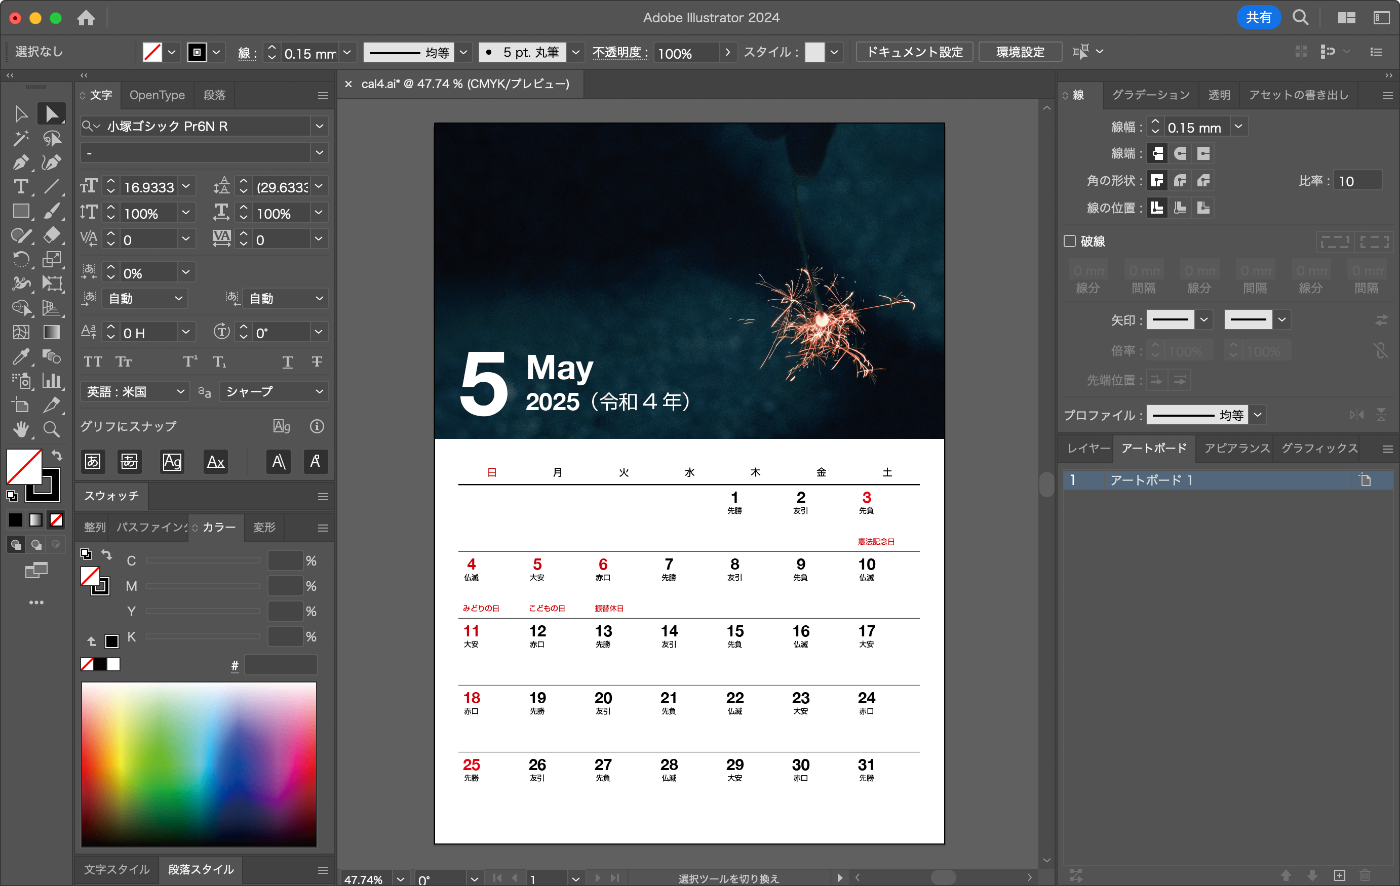The height and width of the screenshot is (886, 1400).
Task: Click the 比率 miter limit field
Action: (x=1357, y=181)
